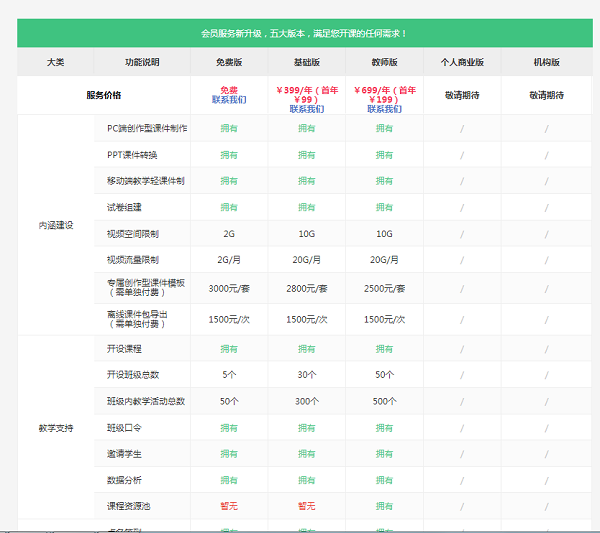
Task: Click the 300个 activity count
Action: coord(307,401)
